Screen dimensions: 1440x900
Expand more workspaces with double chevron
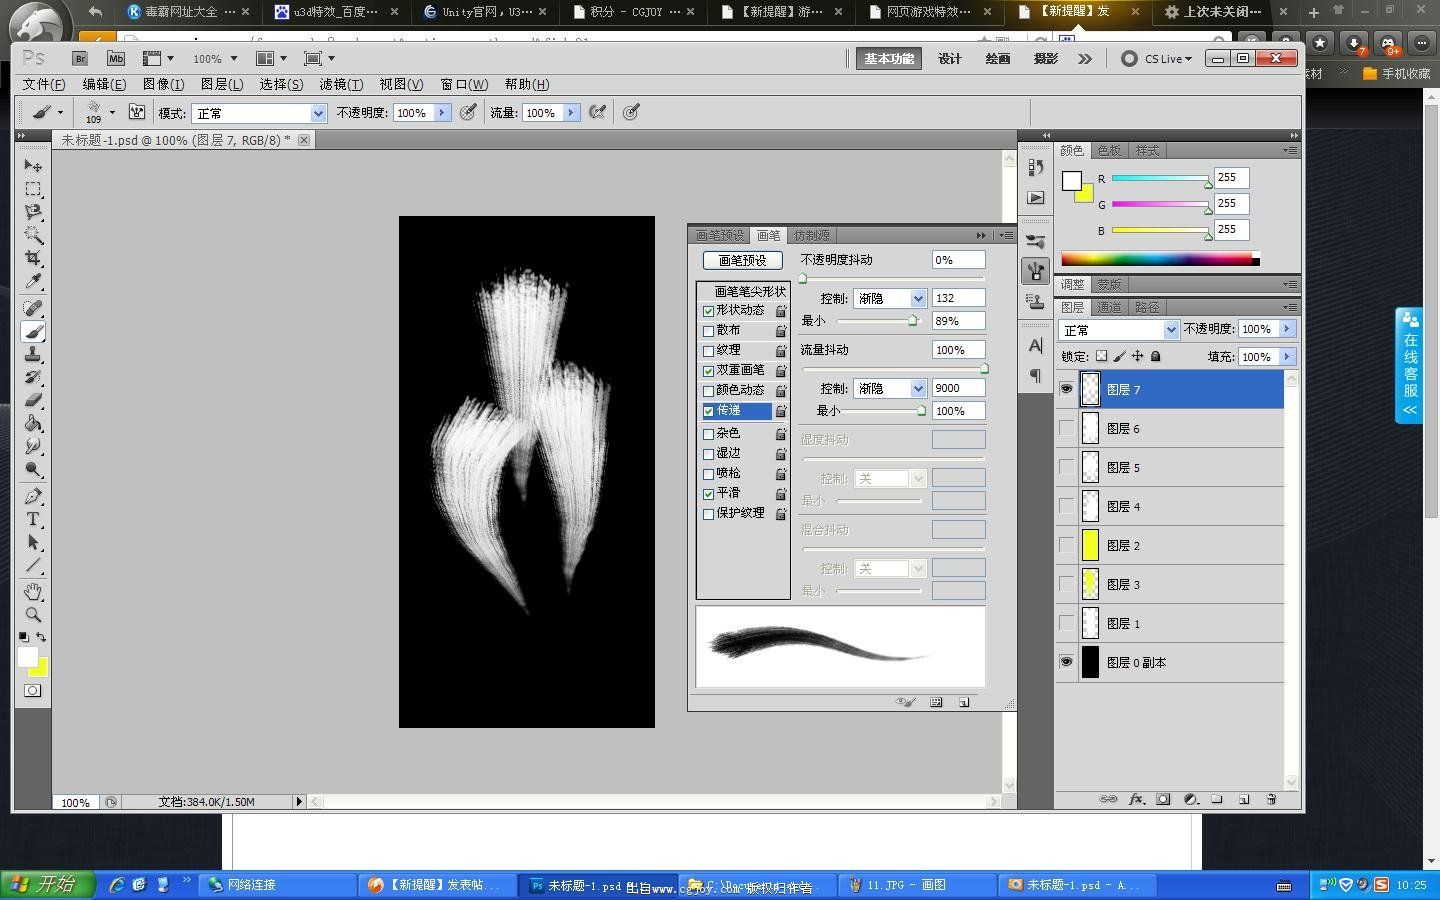pos(1085,59)
